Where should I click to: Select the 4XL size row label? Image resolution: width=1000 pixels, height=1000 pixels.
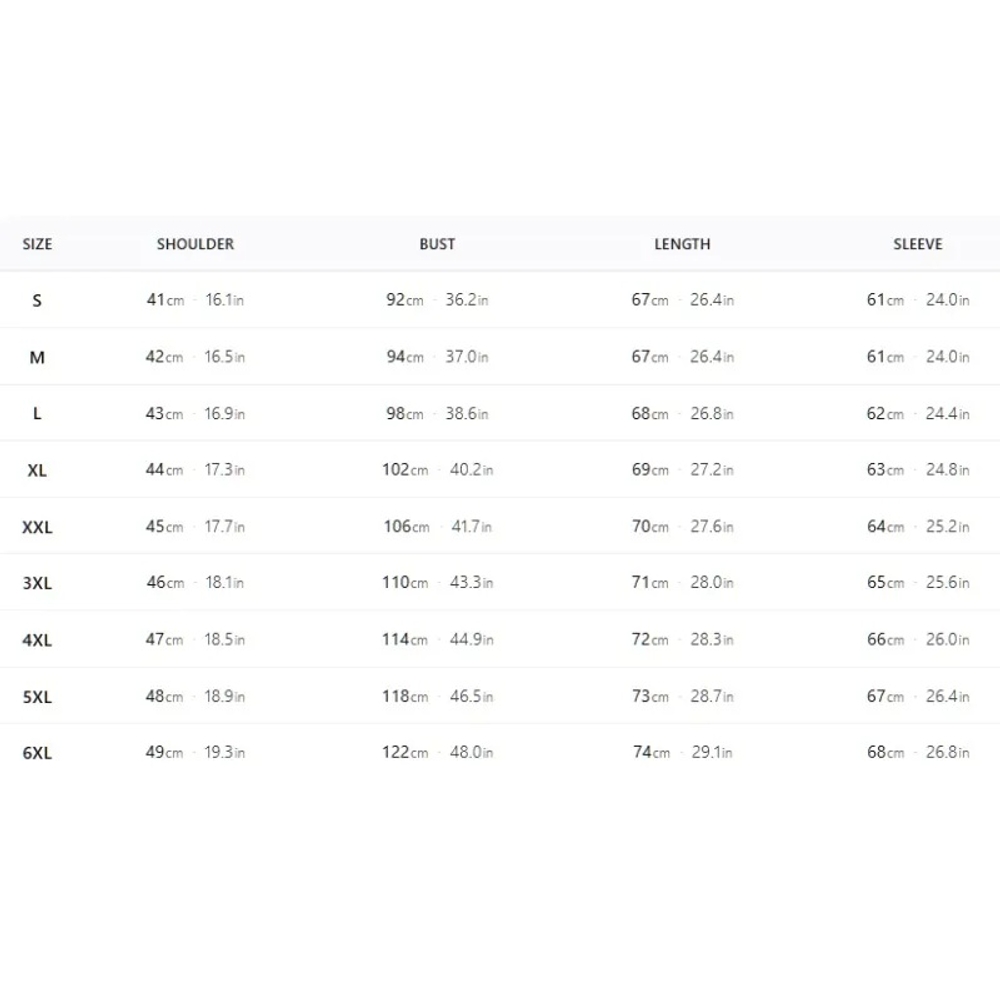pyautogui.click(x=37, y=640)
